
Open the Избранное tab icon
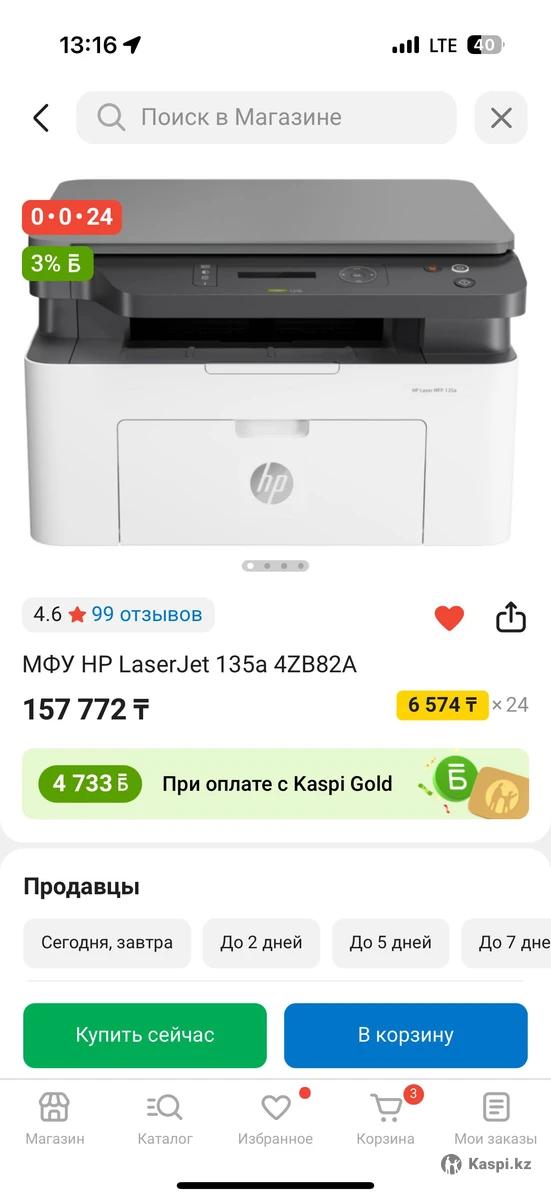click(276, 1107)
